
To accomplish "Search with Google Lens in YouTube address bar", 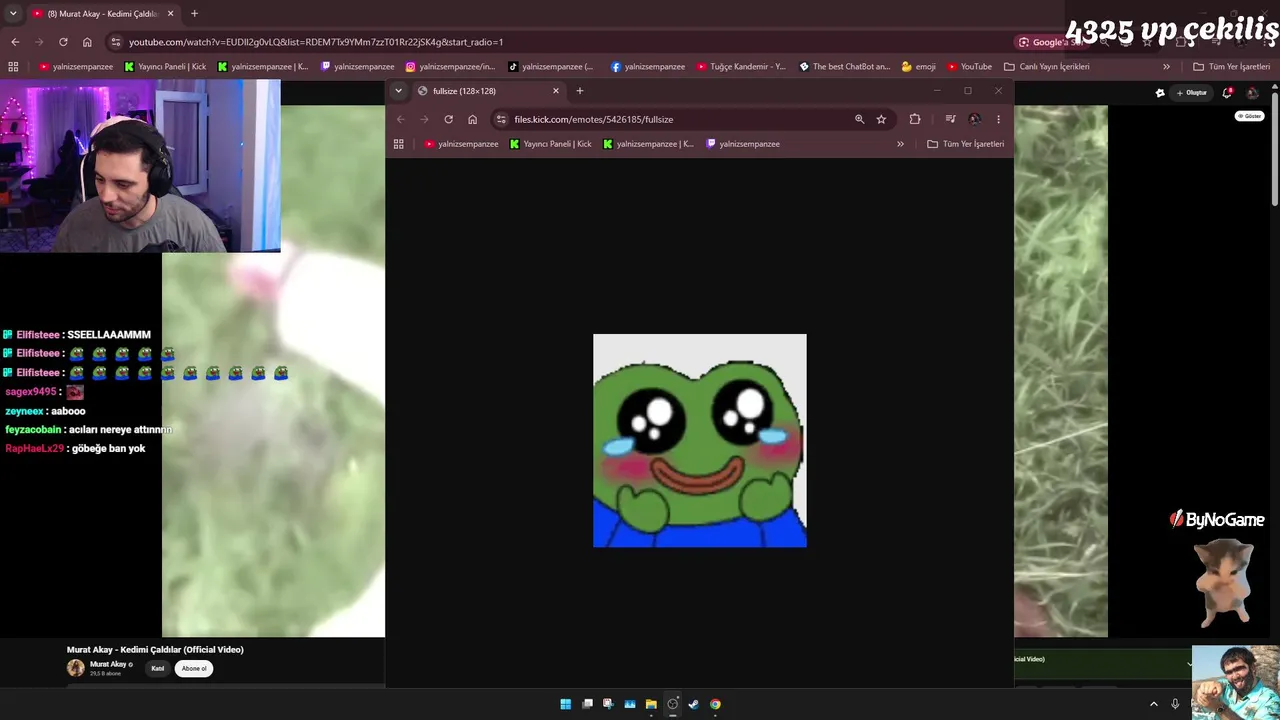I will pos(1051,42).
